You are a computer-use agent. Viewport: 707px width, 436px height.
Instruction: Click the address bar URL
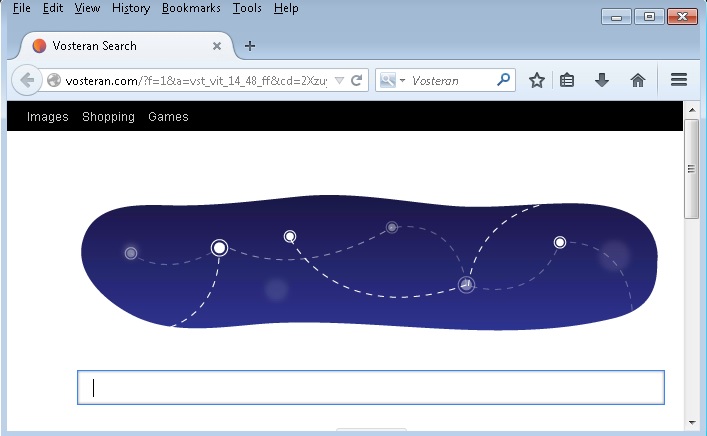pyautogui.click(x=196, y=81)
